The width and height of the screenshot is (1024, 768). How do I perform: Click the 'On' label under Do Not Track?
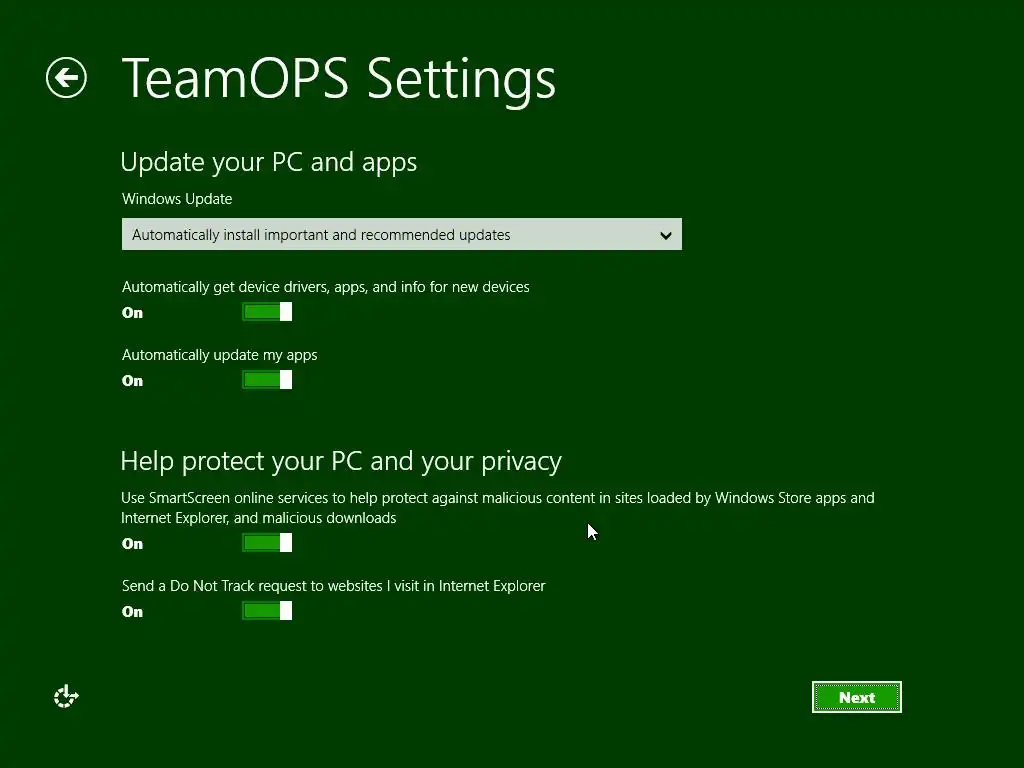pos(133,612)
